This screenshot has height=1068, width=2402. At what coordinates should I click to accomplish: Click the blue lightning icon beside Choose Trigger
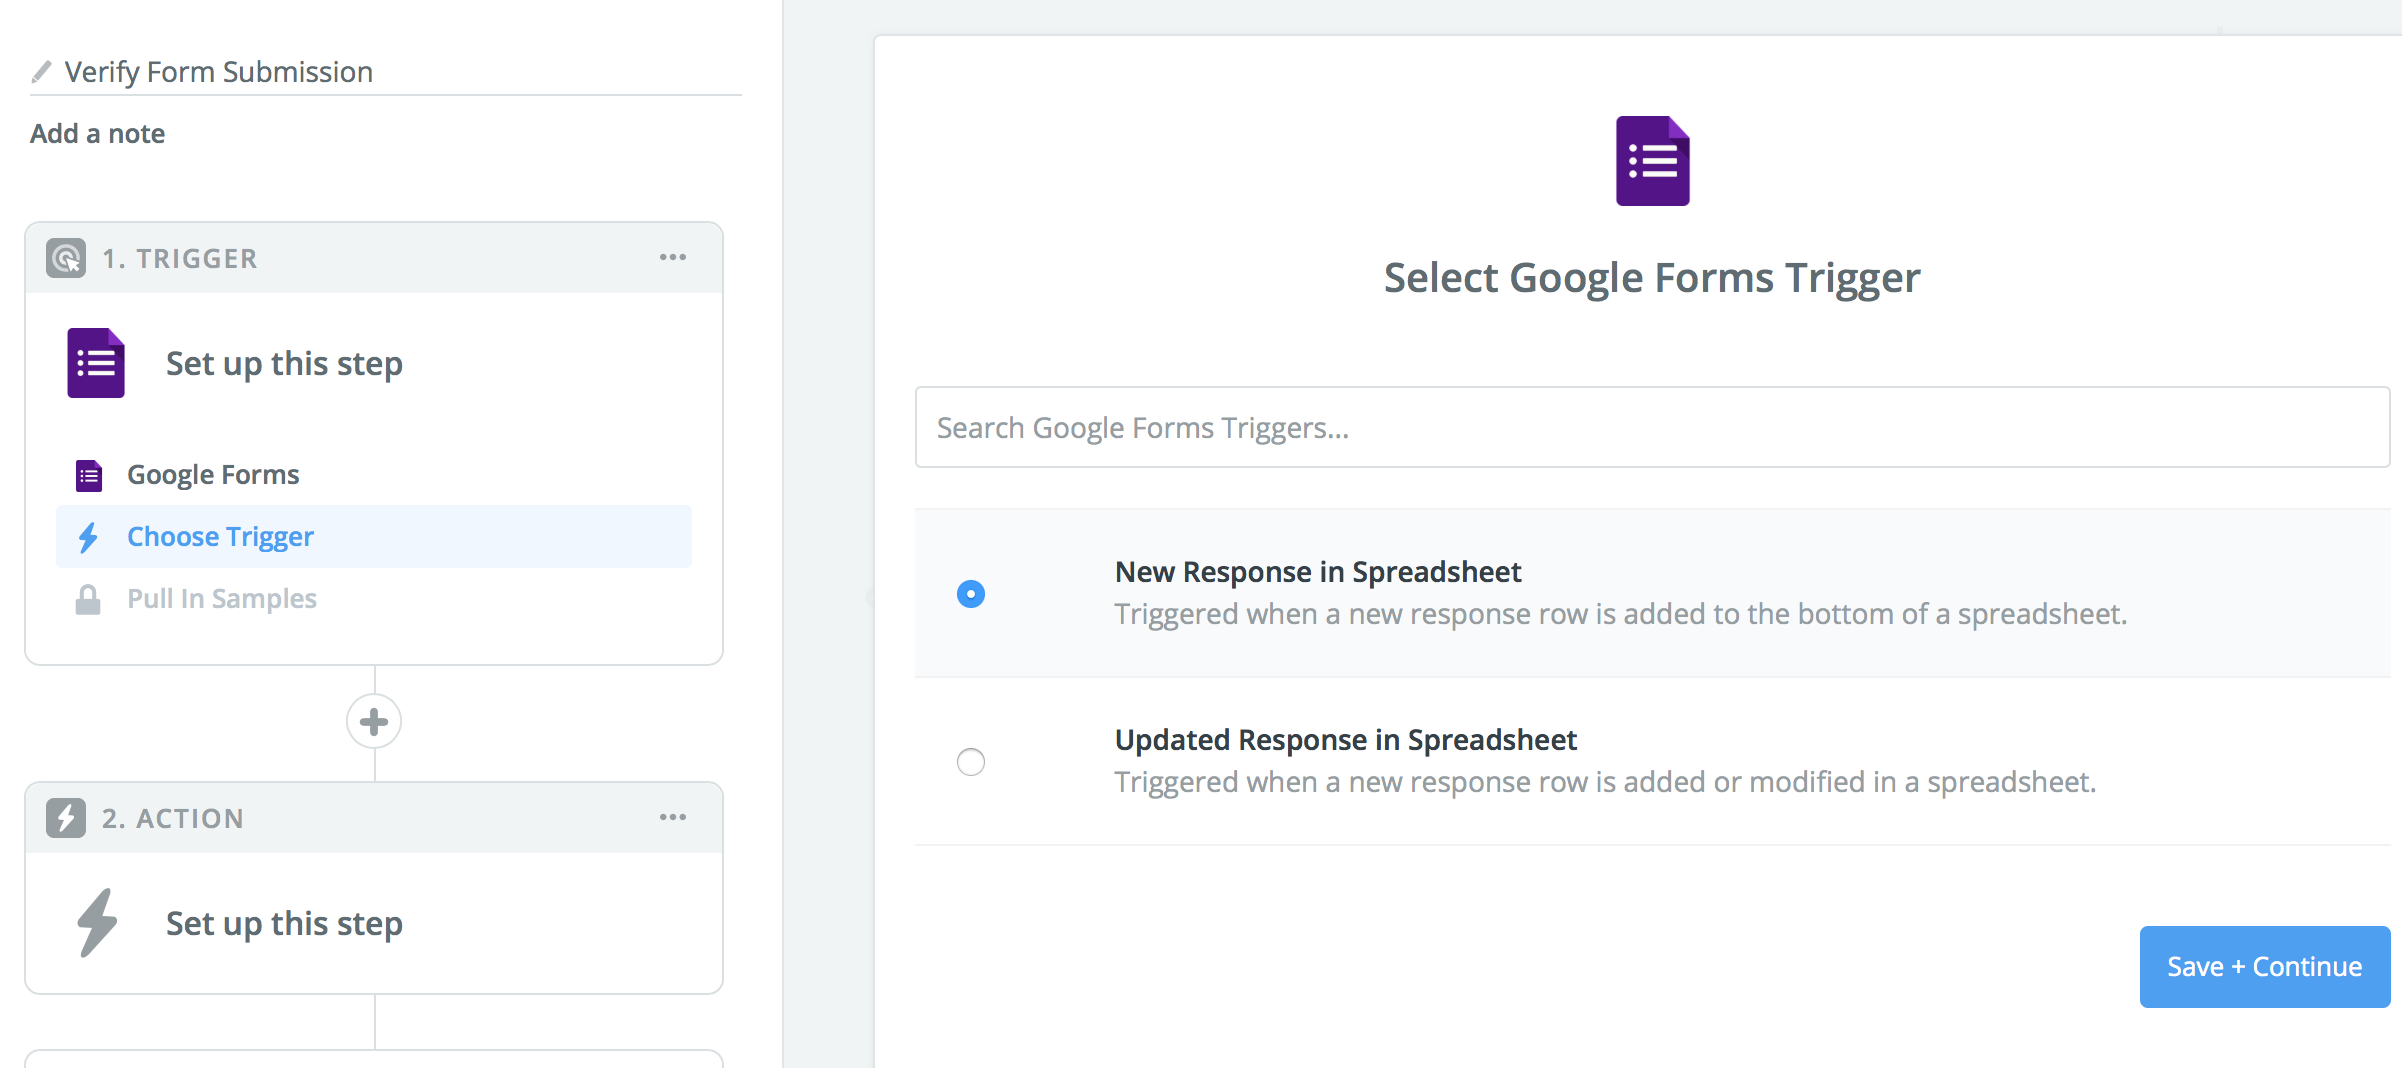click(88, 537)
